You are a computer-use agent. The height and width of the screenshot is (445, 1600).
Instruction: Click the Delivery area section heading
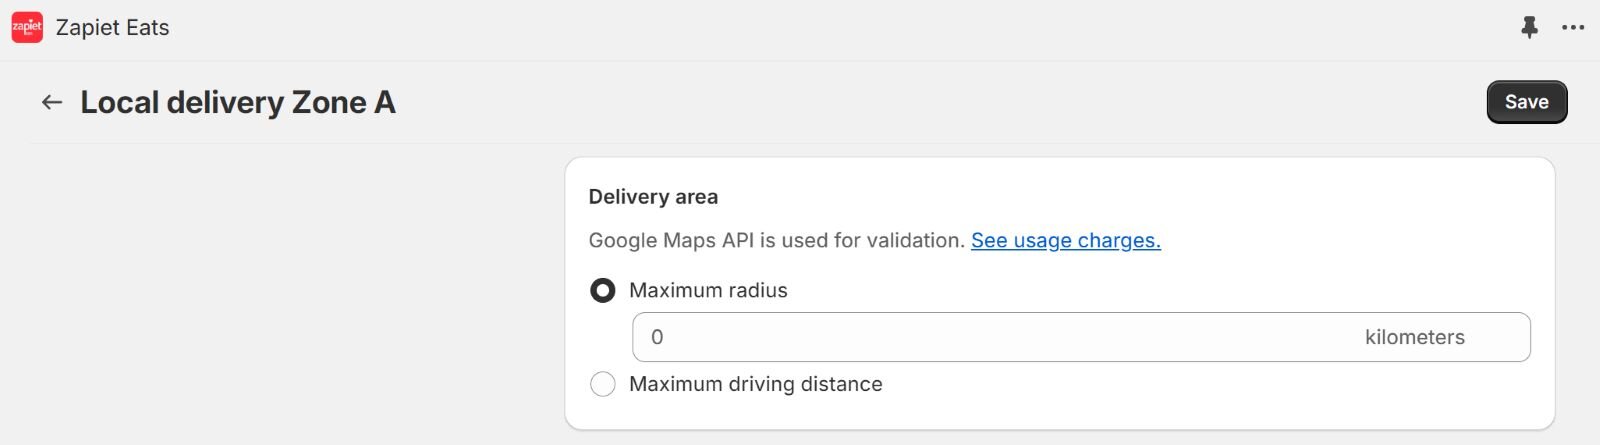click(x=653, y=197)
